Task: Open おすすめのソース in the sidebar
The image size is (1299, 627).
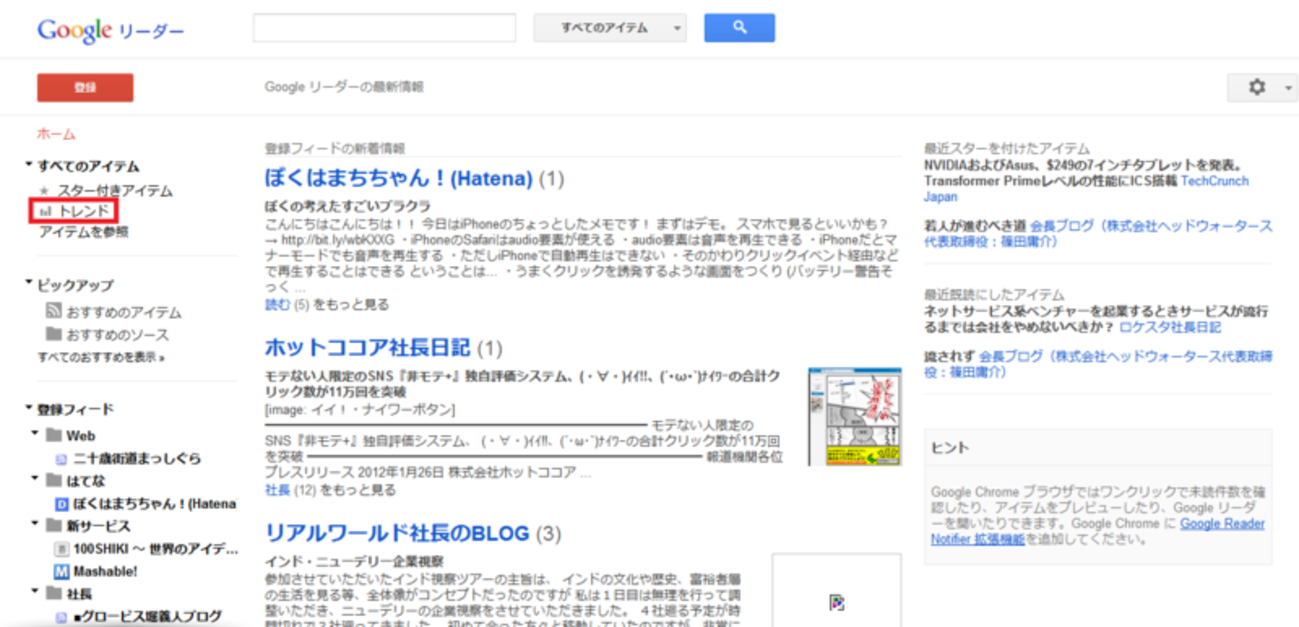Action: tap(118, 334)
